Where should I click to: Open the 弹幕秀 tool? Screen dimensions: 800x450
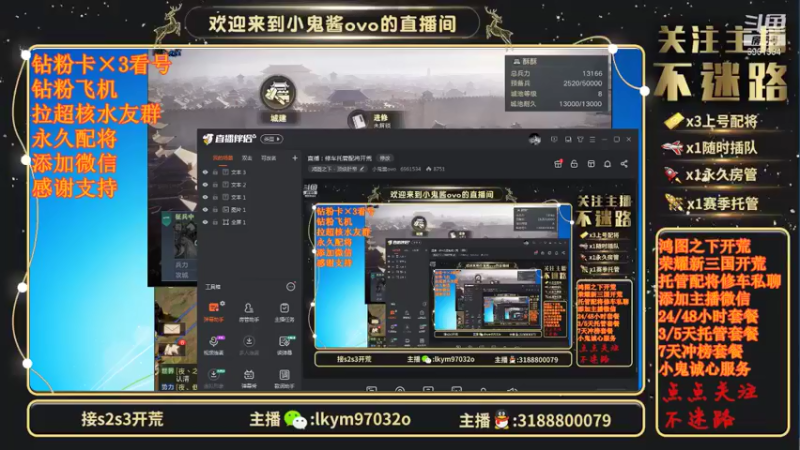248,378
